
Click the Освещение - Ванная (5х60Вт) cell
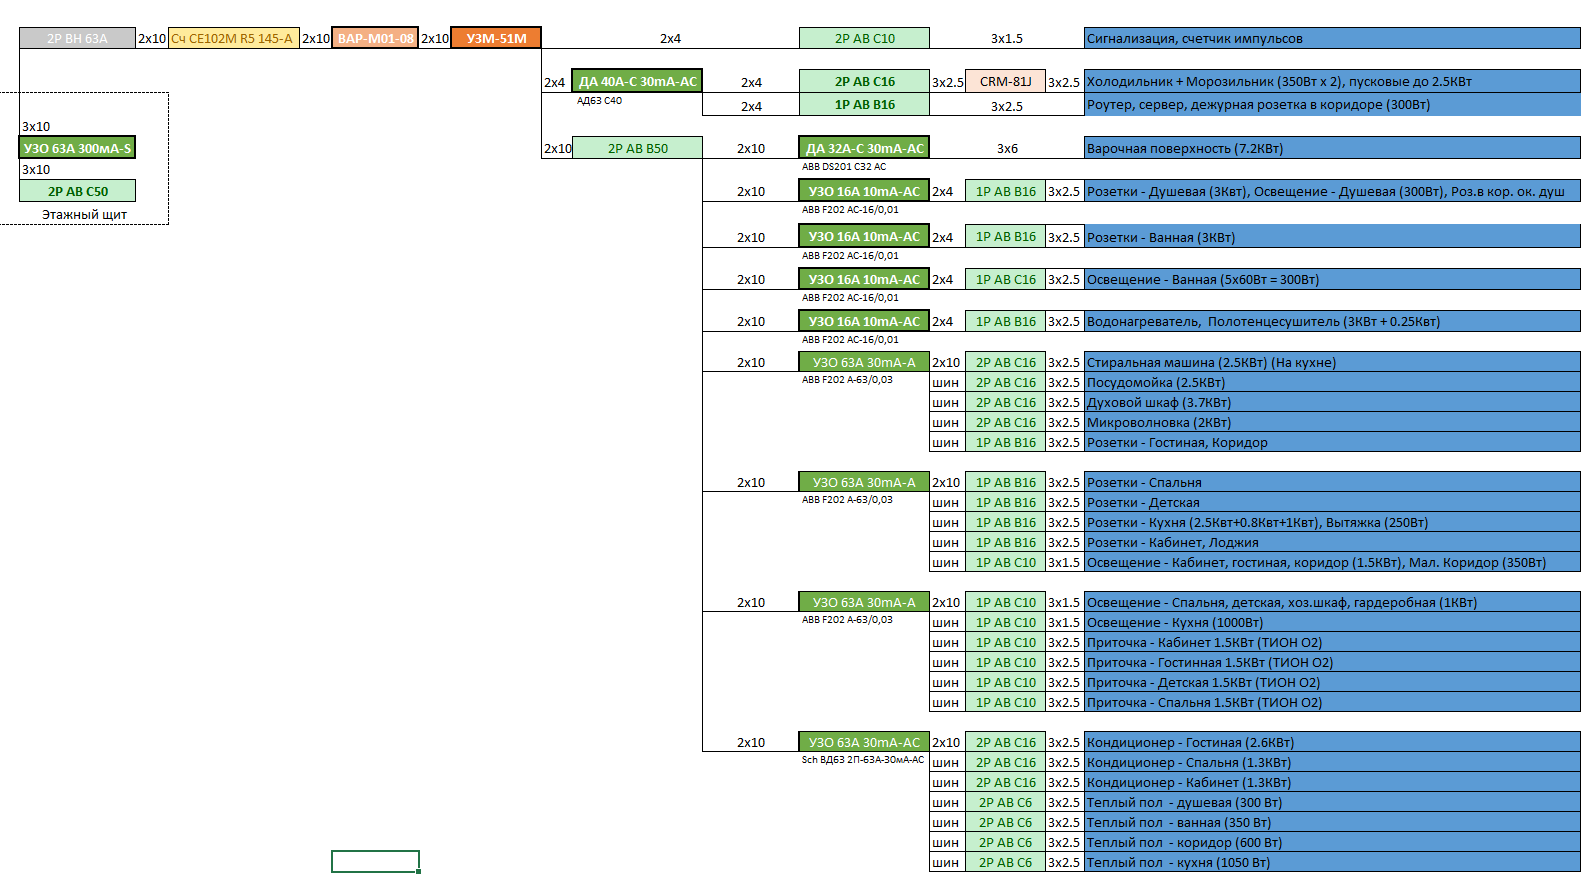click(1332, 279)
